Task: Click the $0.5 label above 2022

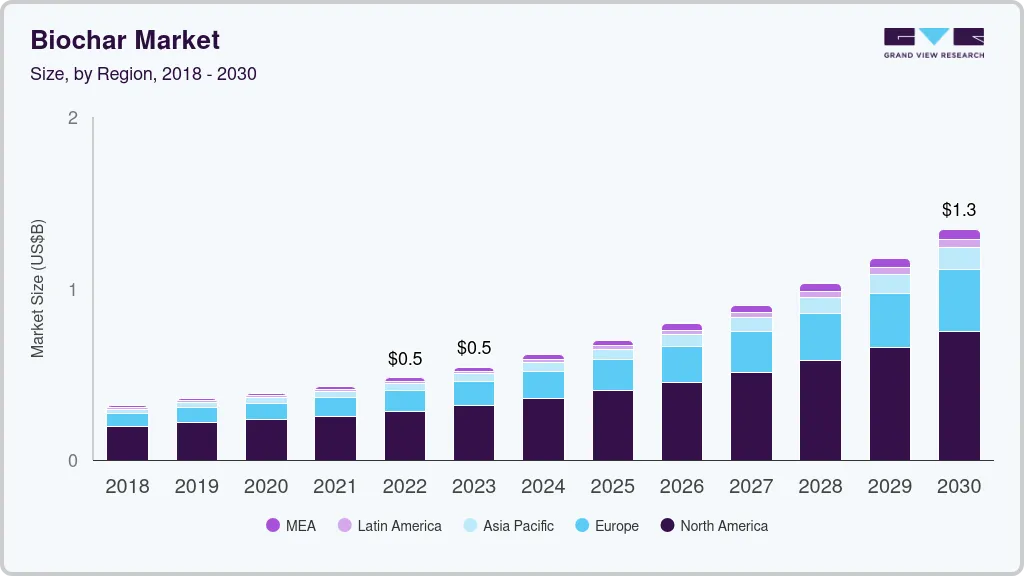Action: click(x=405, y=359)
